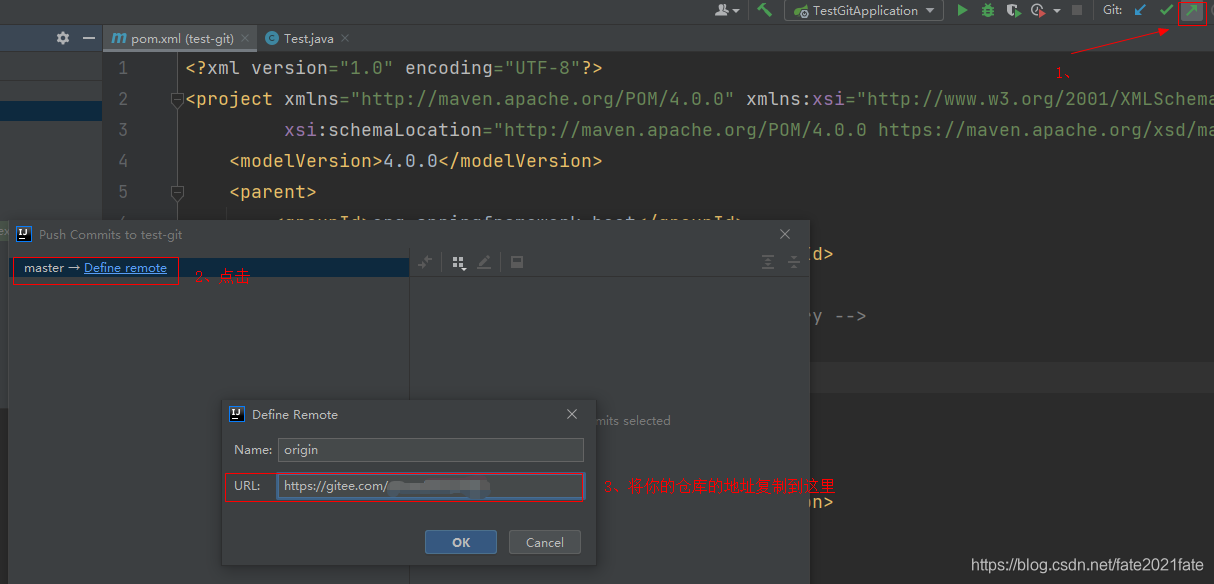Collapse the parent tag fold marker on line 5
The image size is (1214, 584).
click(x=177, y=192)
